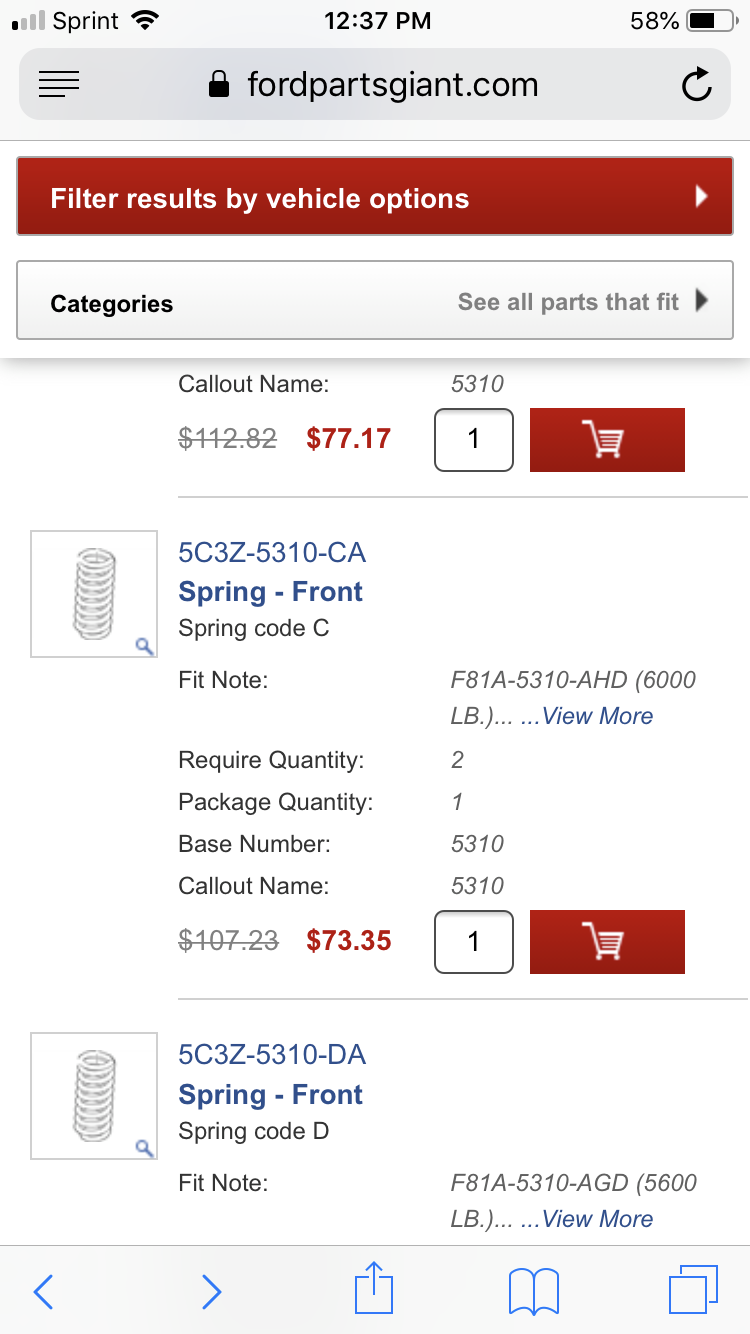
Task: Navigate back with the Safari back arrow
Action: click(x=43, y=1291)
